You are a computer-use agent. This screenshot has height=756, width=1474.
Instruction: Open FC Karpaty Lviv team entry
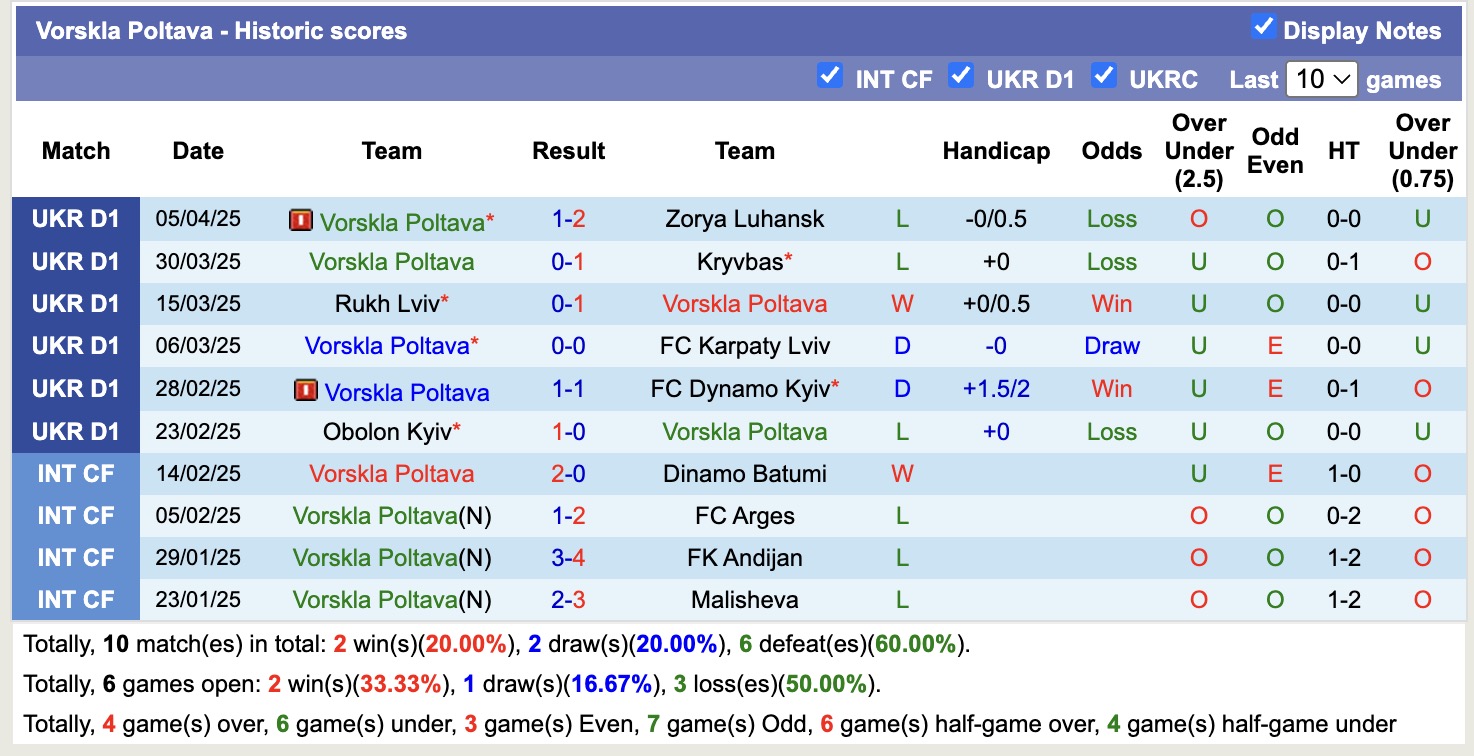pyautogui.click(x=745, y=345)
